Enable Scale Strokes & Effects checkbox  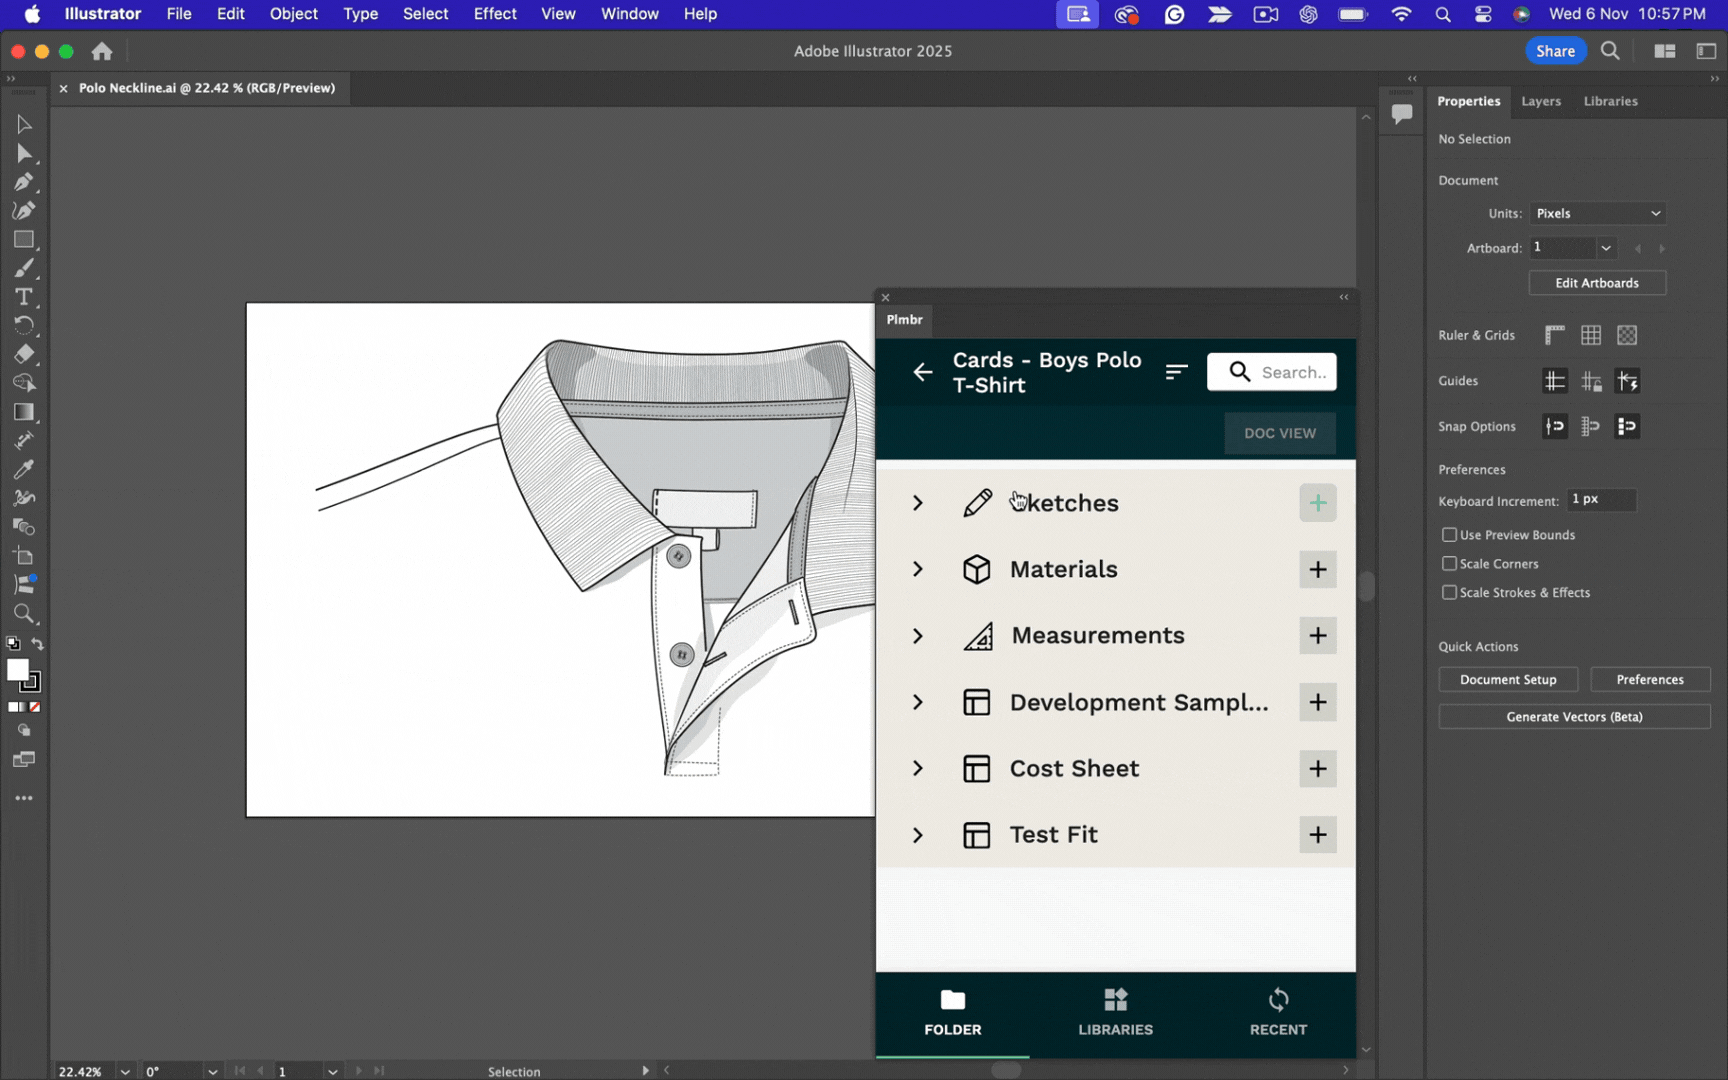1449,593
